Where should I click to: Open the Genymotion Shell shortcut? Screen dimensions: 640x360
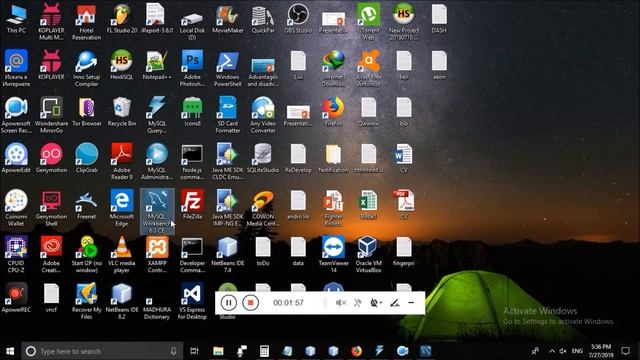(51, 208)
